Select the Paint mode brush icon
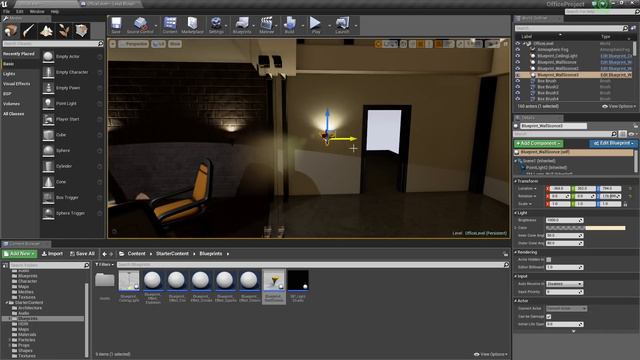 tap(29, 31)
